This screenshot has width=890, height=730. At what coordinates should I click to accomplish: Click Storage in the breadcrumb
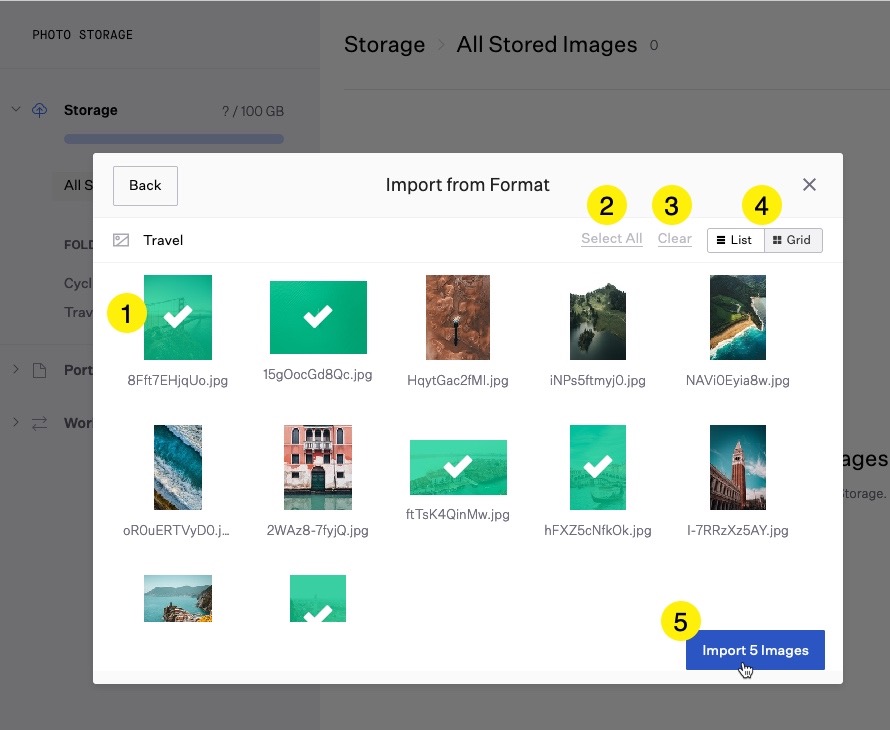384,45
